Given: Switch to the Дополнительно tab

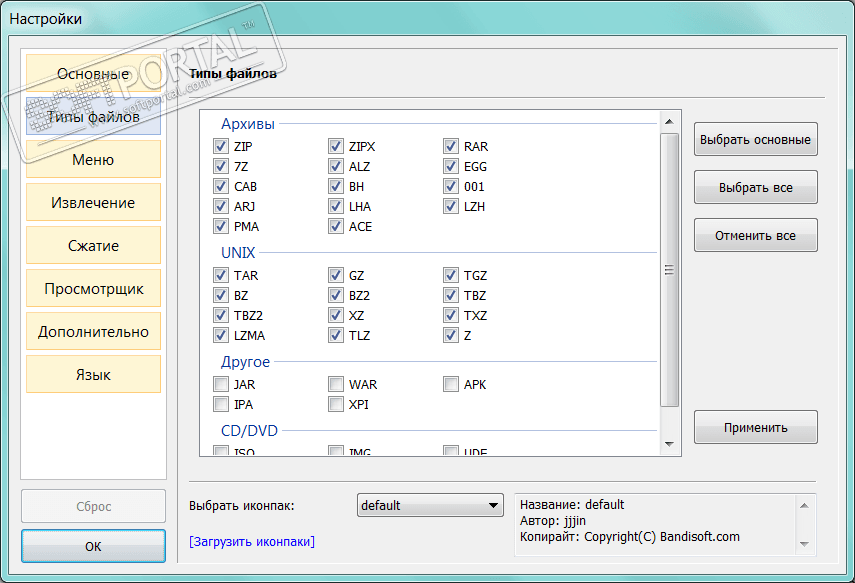Looking at the screenshot, I should (x=93, y=332).
